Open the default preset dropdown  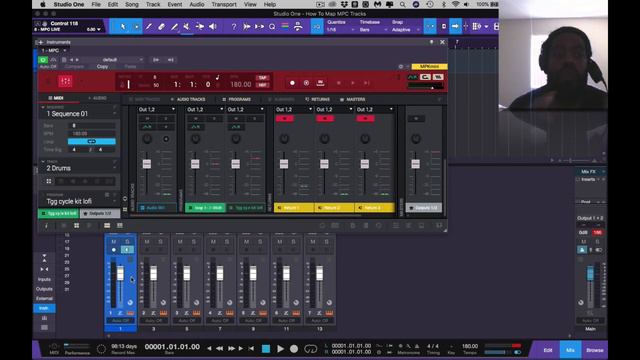[x=110, y=60]
